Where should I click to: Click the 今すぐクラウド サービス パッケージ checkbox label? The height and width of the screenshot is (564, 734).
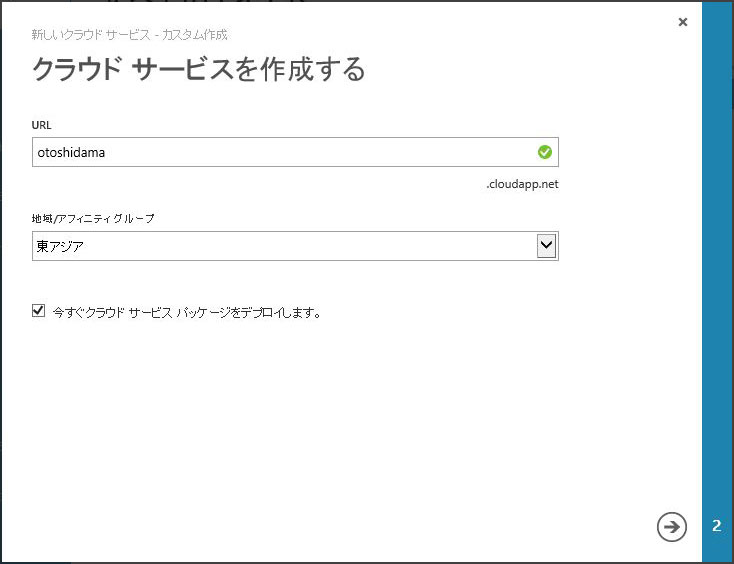[187, 312]
